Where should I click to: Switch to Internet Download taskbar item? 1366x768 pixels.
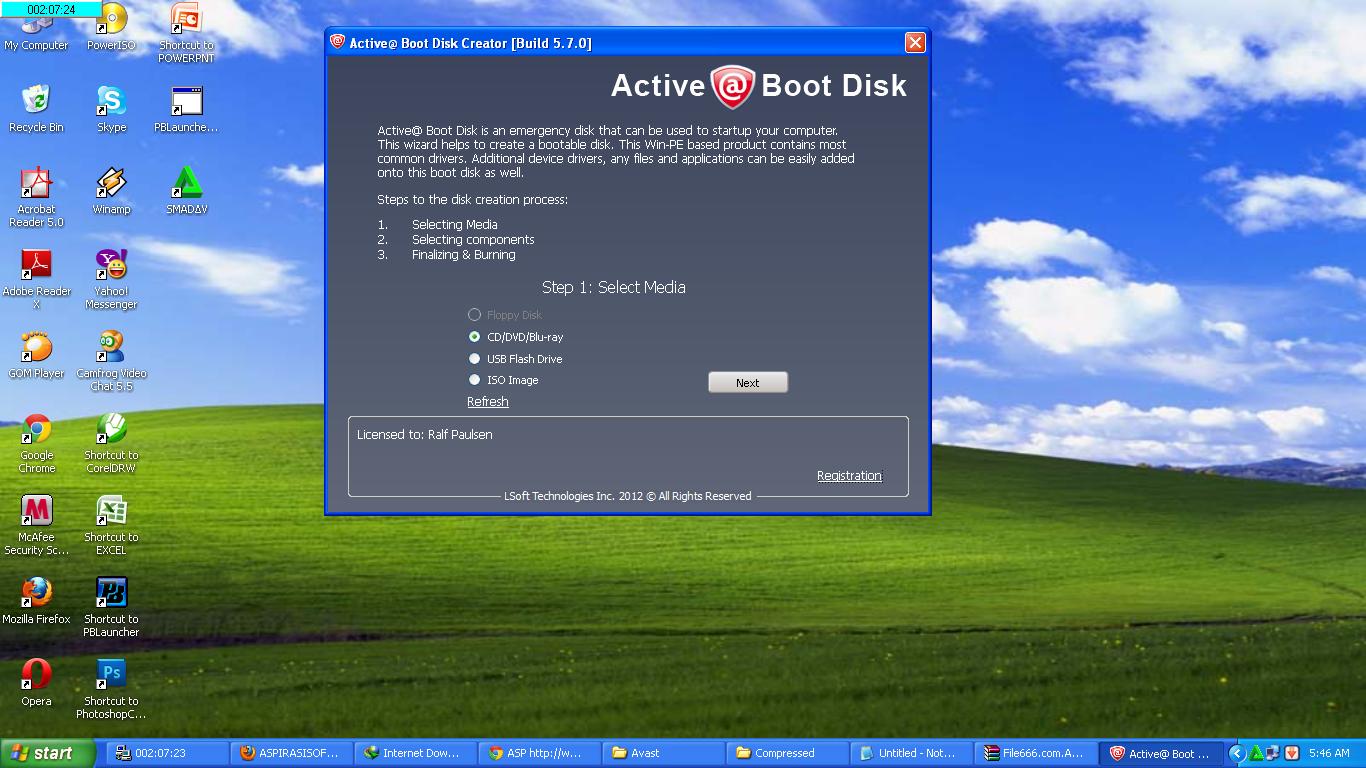(x=415, y=753)
